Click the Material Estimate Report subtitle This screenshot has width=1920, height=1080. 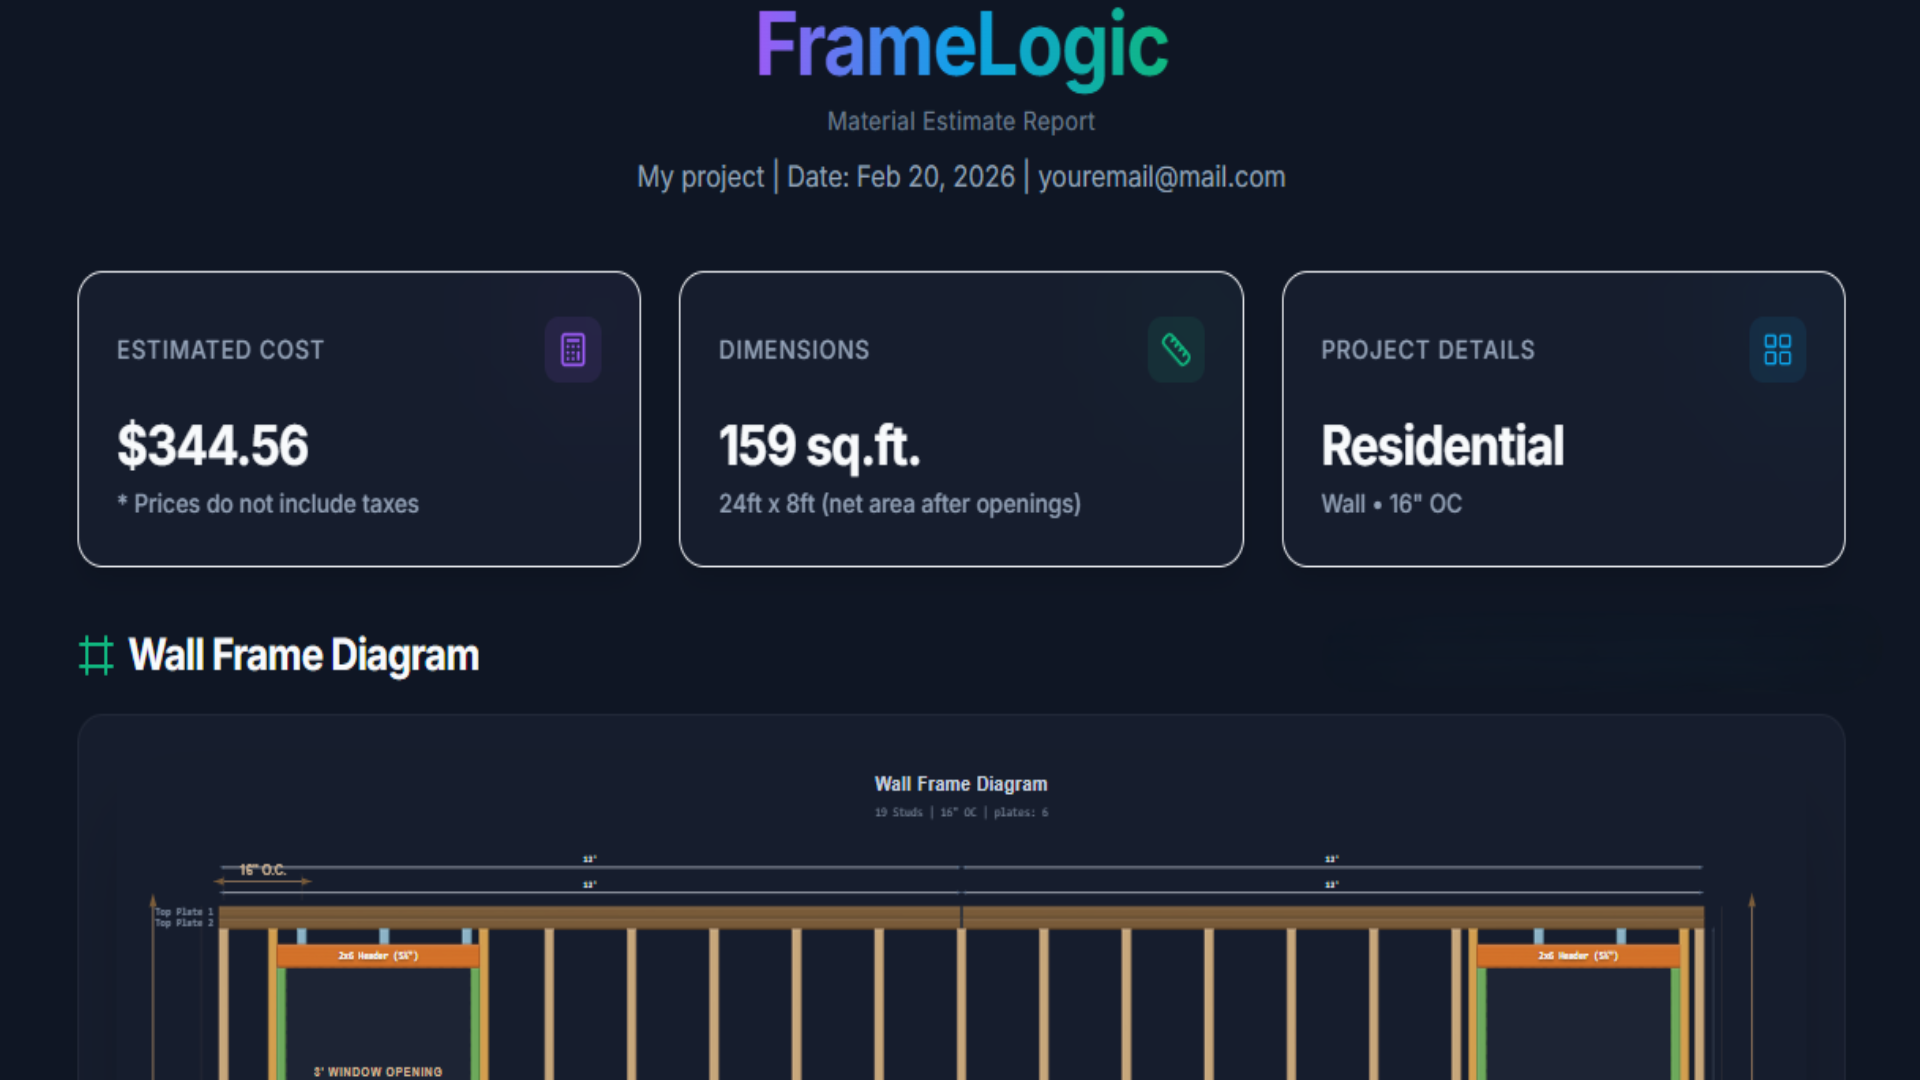pos(960,121)
